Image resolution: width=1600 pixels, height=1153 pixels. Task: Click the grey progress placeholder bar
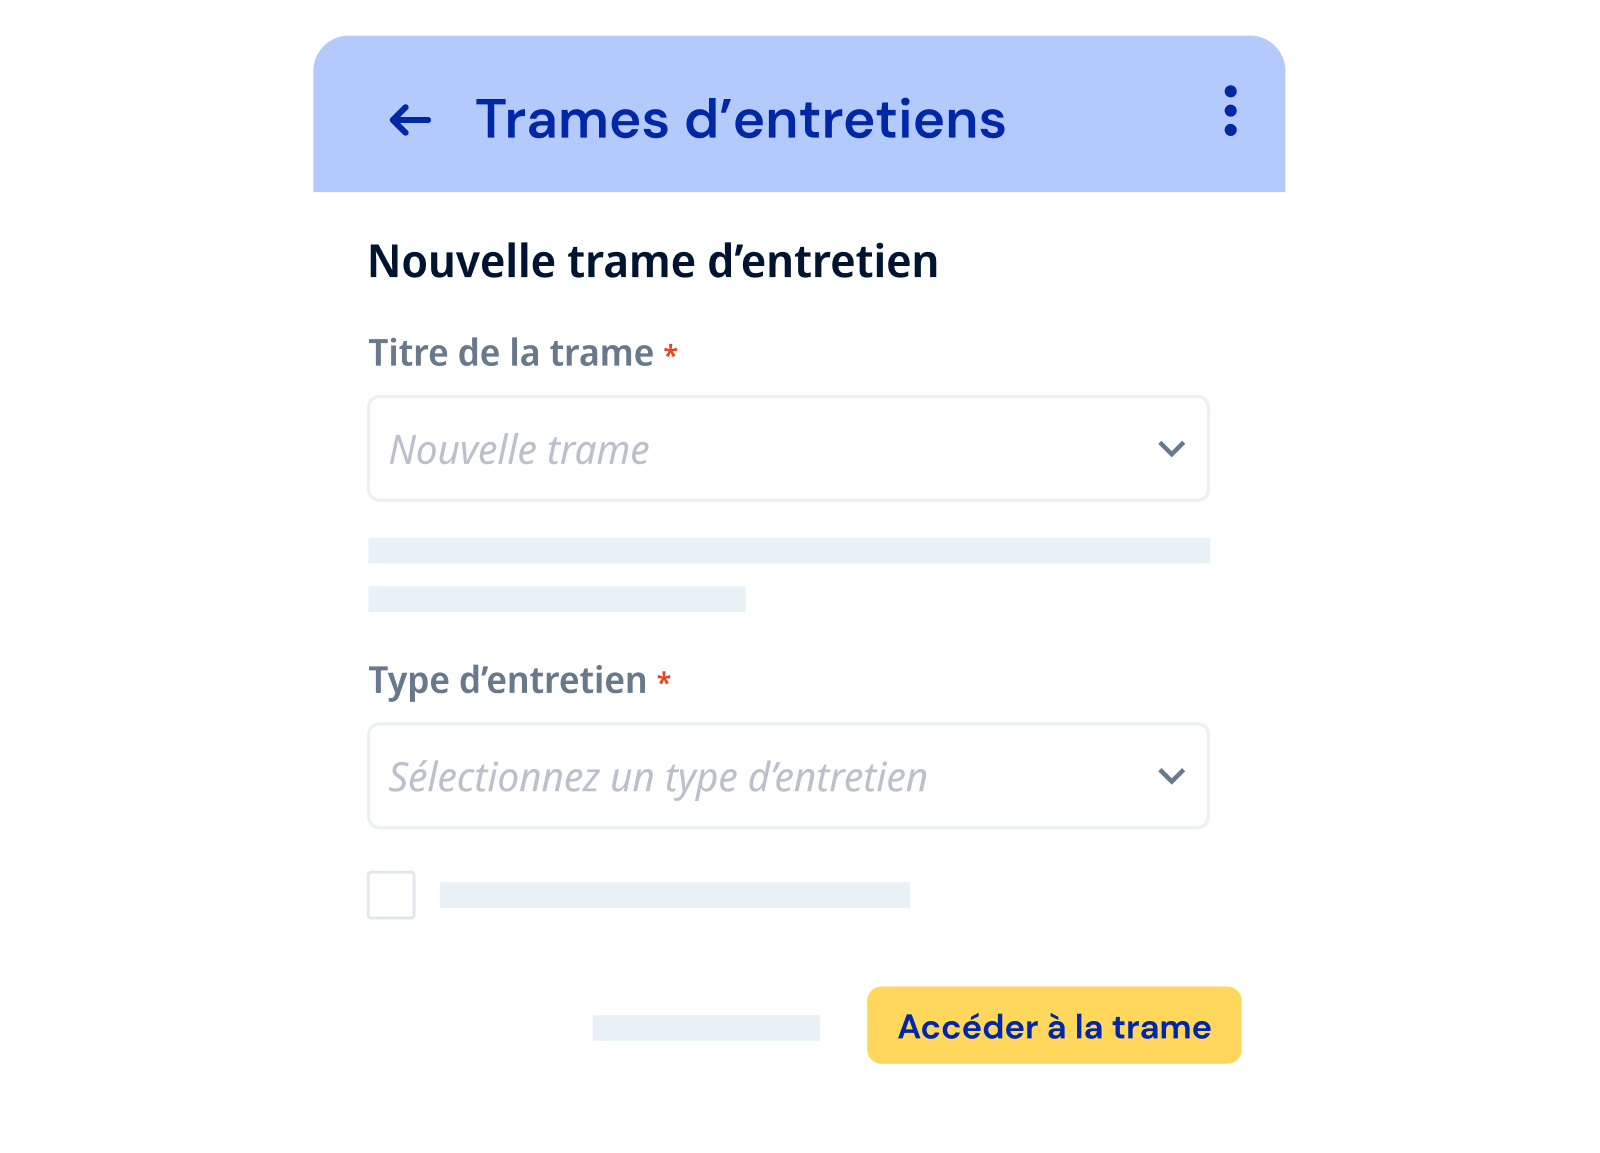click(x=789, y=549)
